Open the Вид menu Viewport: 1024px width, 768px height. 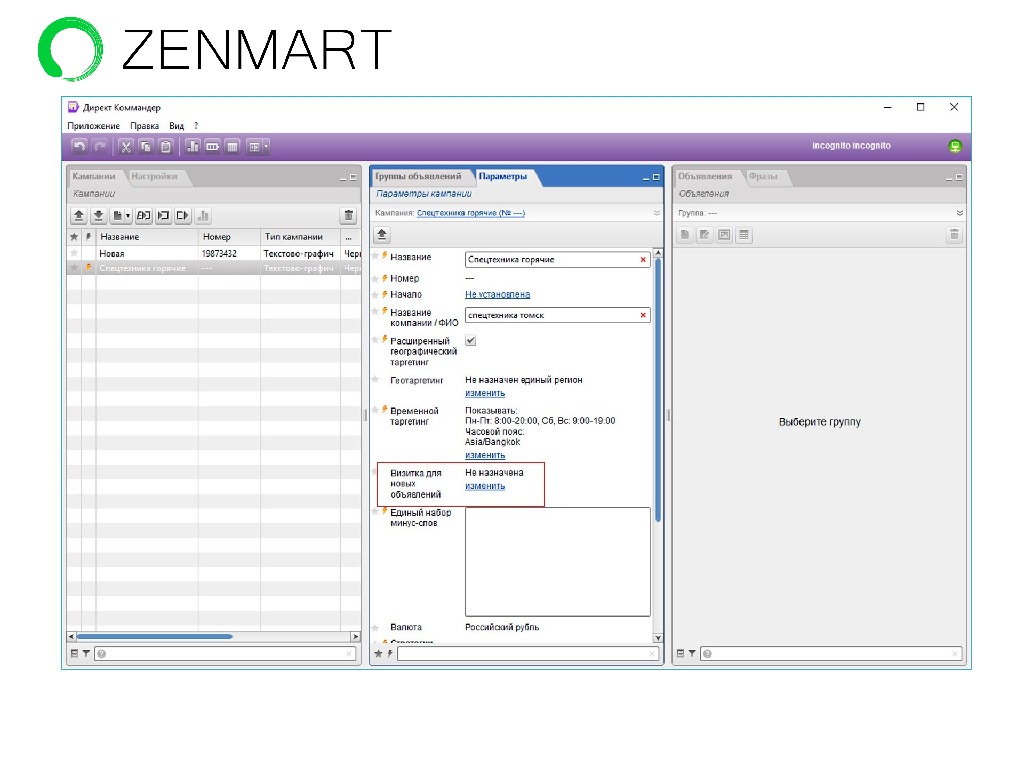pyautogui.click(x=176, y=126)
